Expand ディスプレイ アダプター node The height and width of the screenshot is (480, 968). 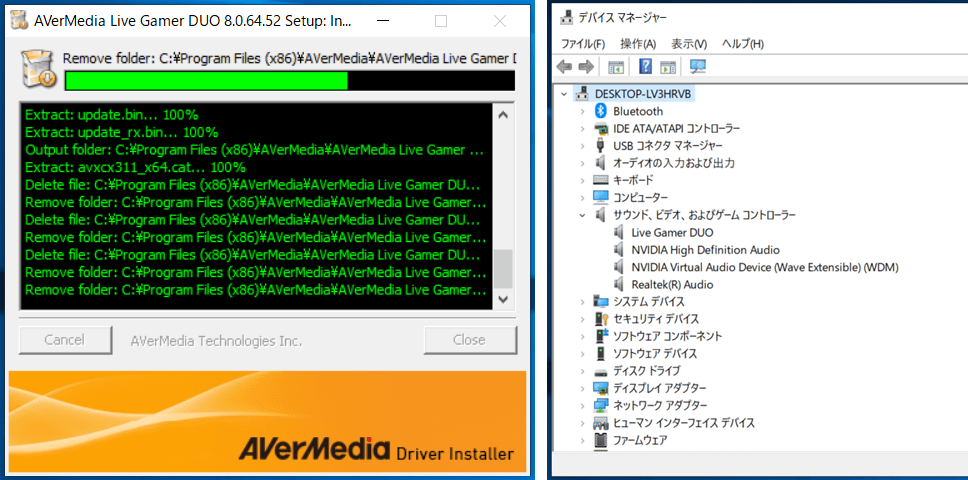pos(582,388)
